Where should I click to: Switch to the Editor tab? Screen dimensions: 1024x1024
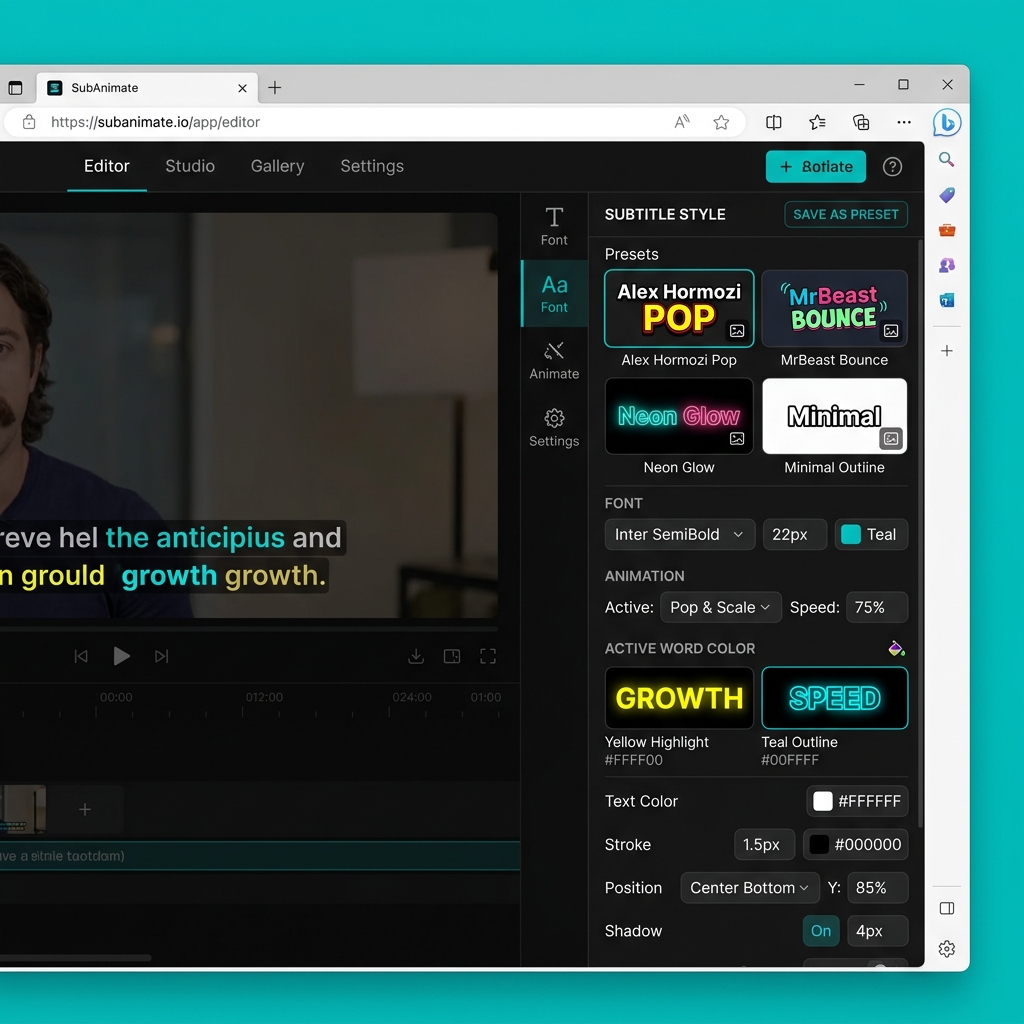coord(106,166)
